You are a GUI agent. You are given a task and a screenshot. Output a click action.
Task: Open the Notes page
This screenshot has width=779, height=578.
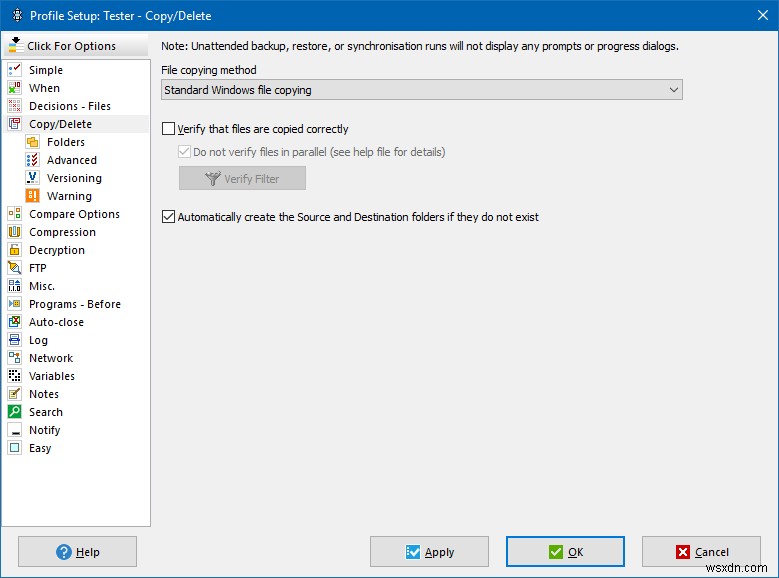(44, 394)
